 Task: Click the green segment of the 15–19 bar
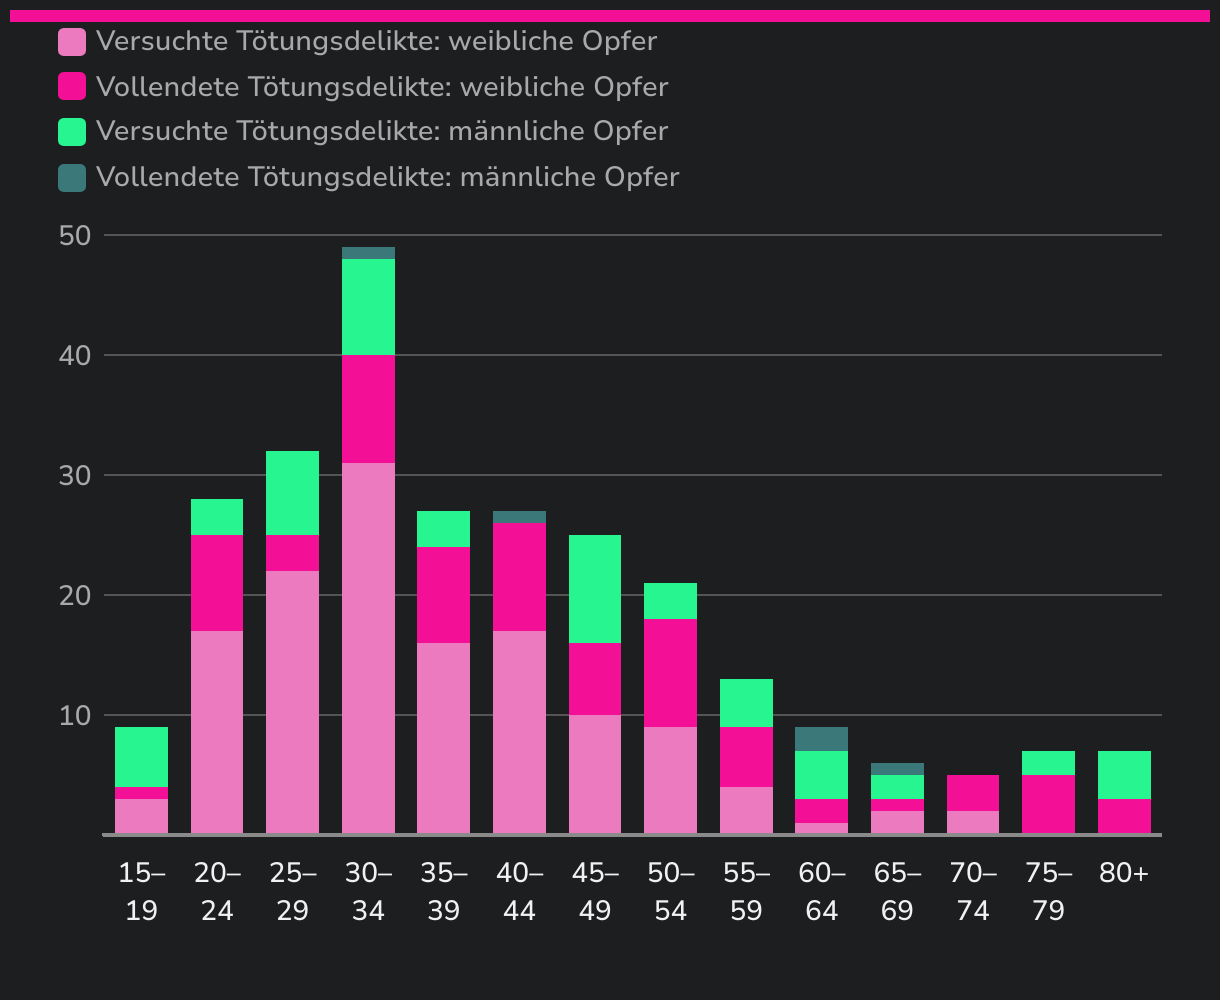click(141, 757)
